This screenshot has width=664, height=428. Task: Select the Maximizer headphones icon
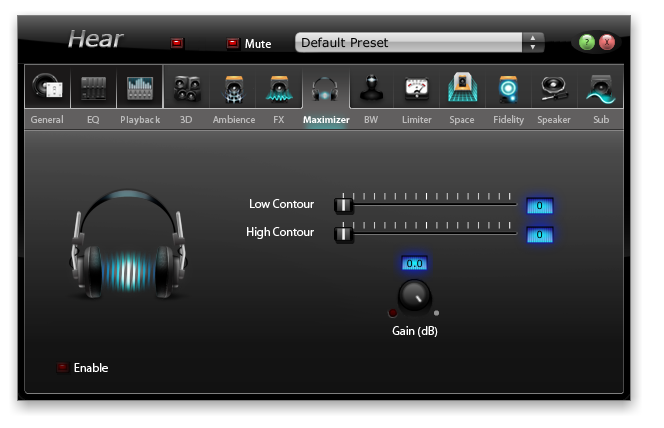(325, 89)
